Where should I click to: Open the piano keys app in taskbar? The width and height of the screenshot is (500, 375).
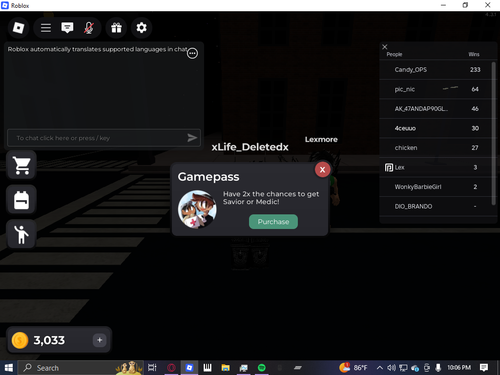click(207, 368)
